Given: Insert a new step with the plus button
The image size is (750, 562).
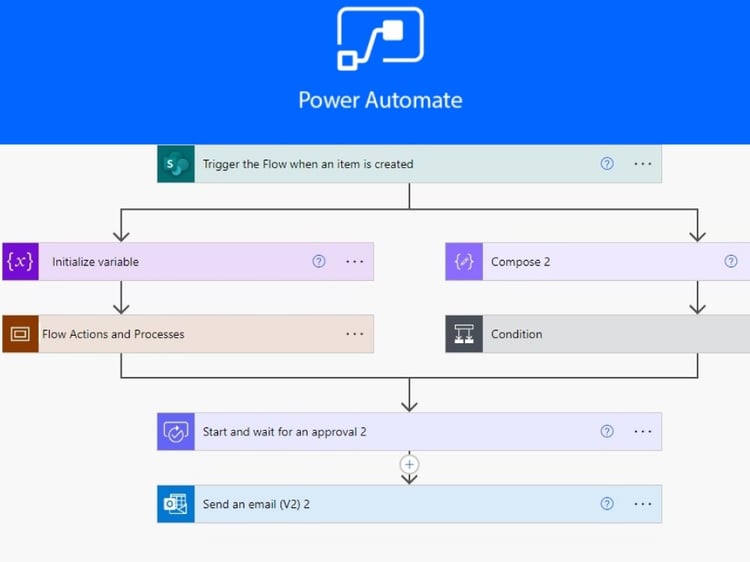Looking at the screenshot, I should coord(409,464).
